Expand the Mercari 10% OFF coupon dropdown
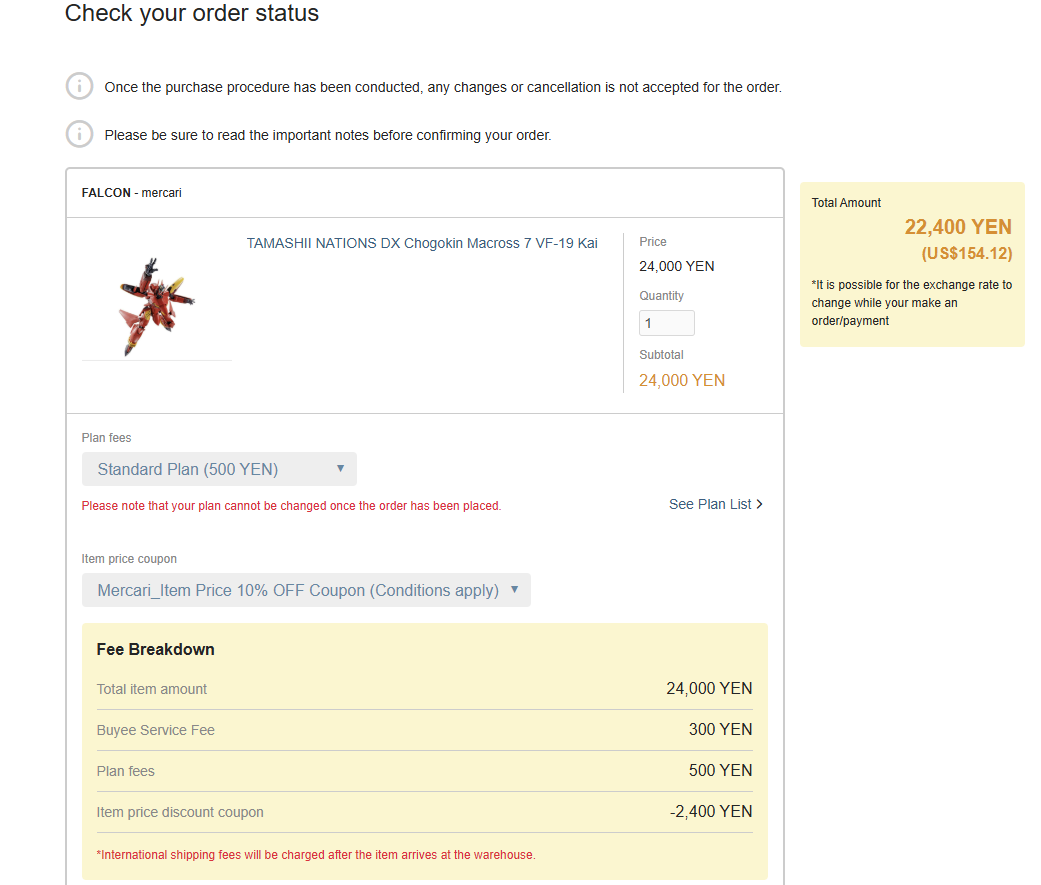 tap(305, 590)
